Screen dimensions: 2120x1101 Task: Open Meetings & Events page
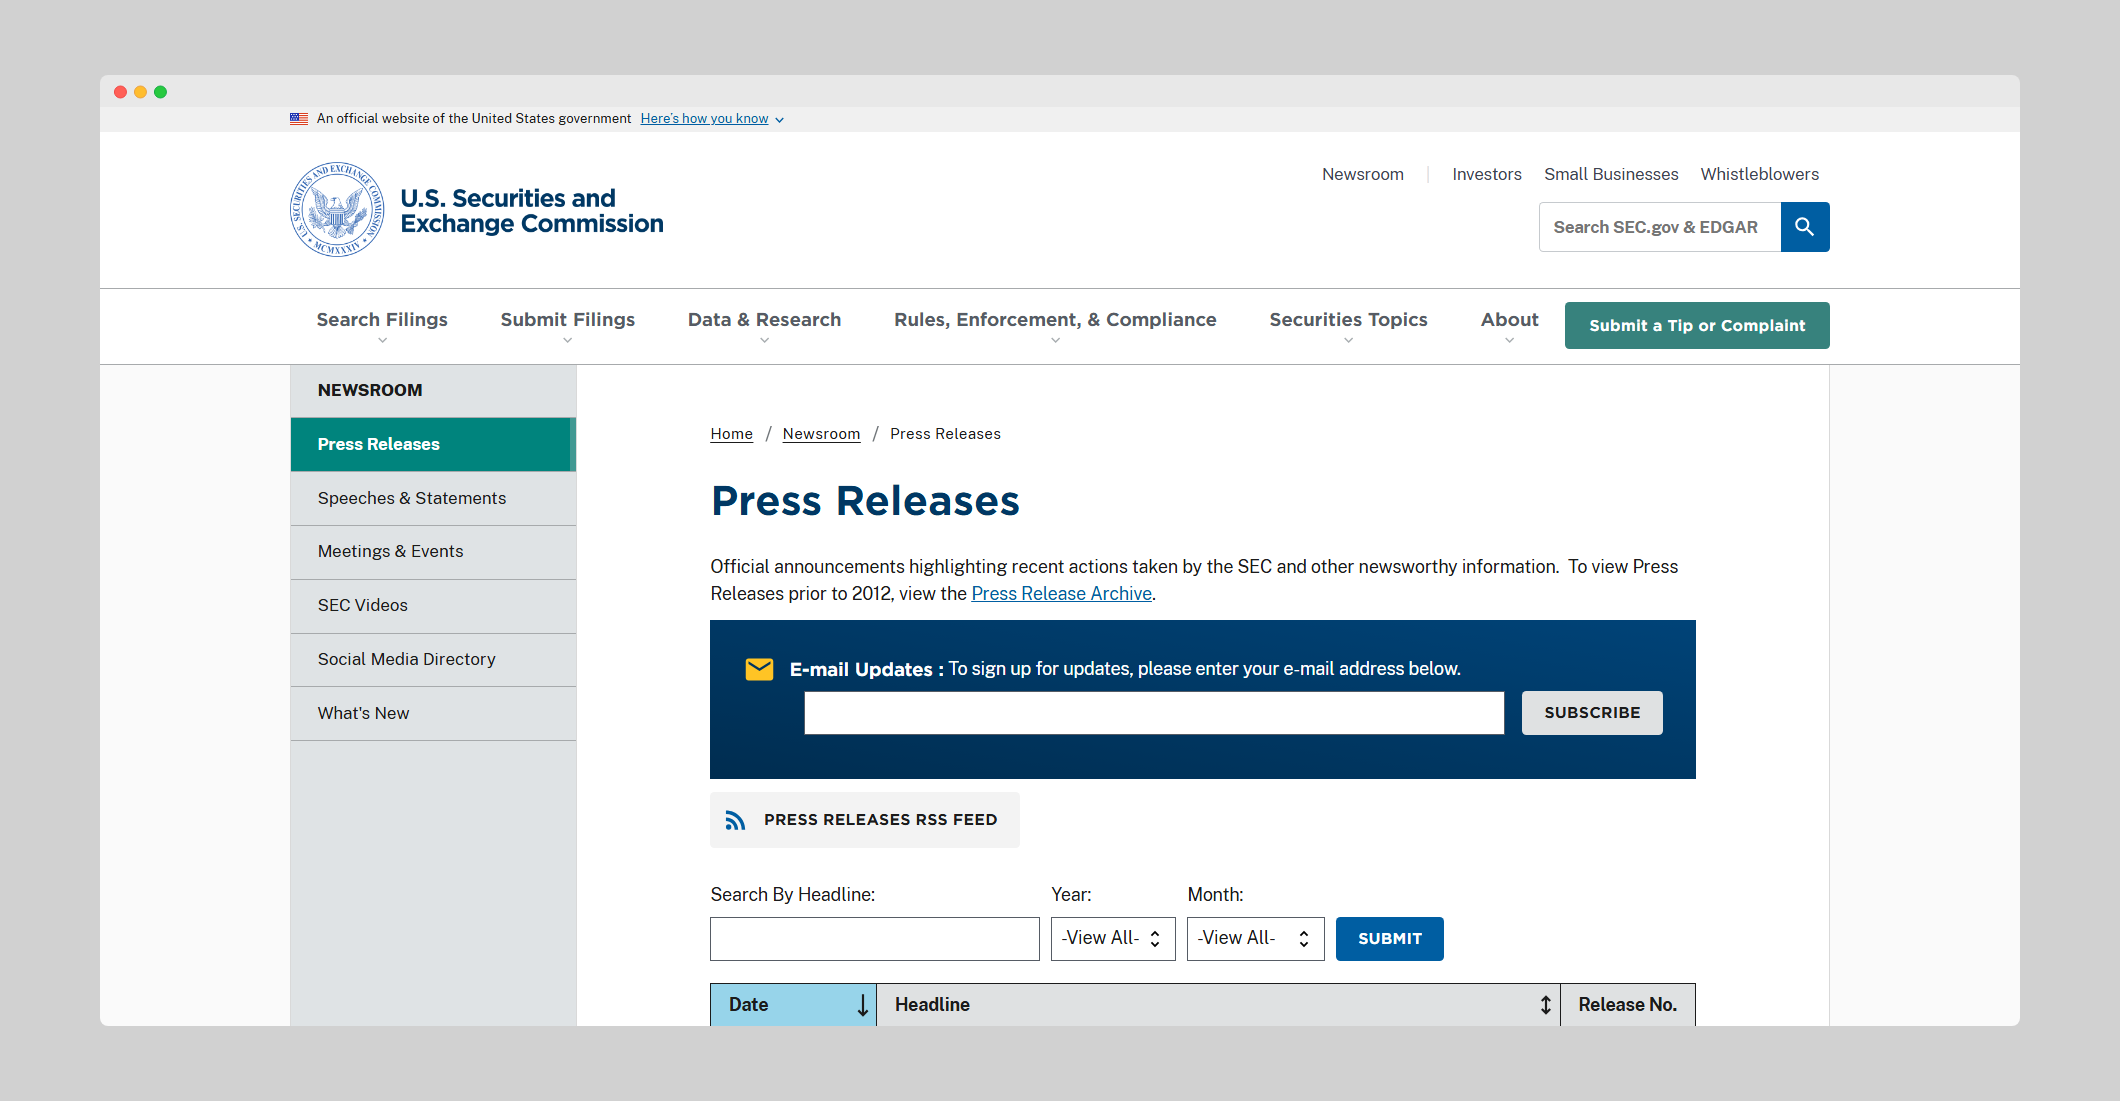[x=433, y=552]
